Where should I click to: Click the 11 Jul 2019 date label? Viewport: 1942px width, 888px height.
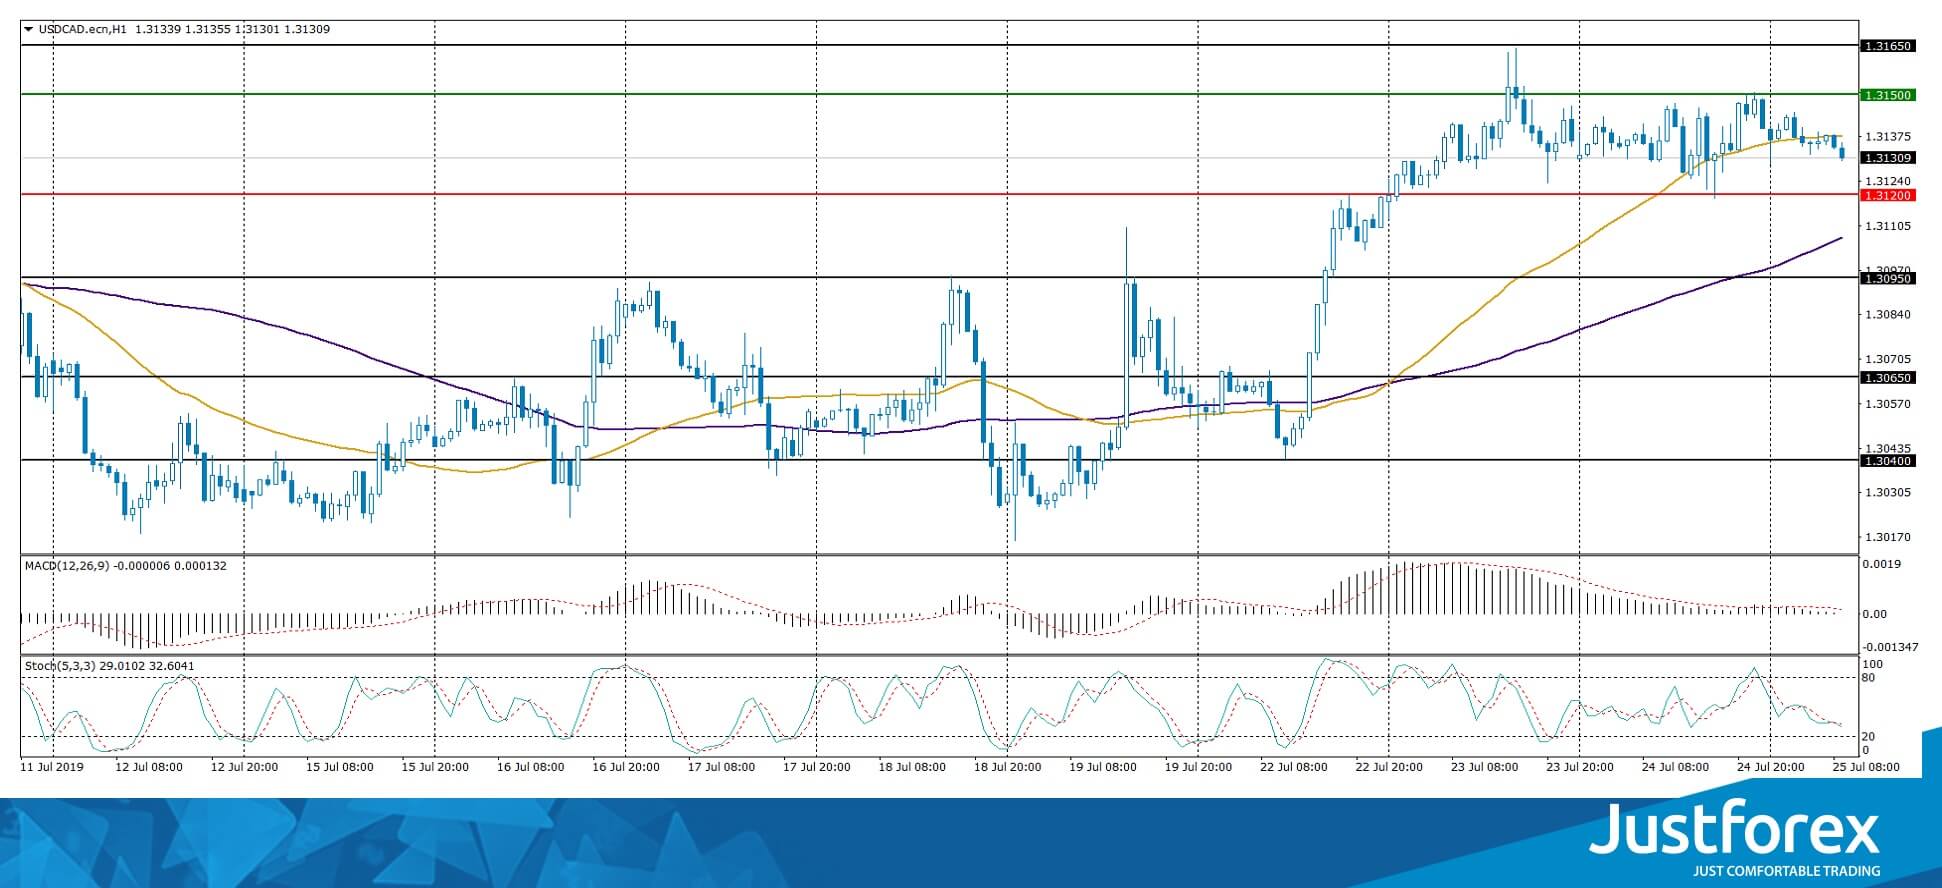[52, 767]
